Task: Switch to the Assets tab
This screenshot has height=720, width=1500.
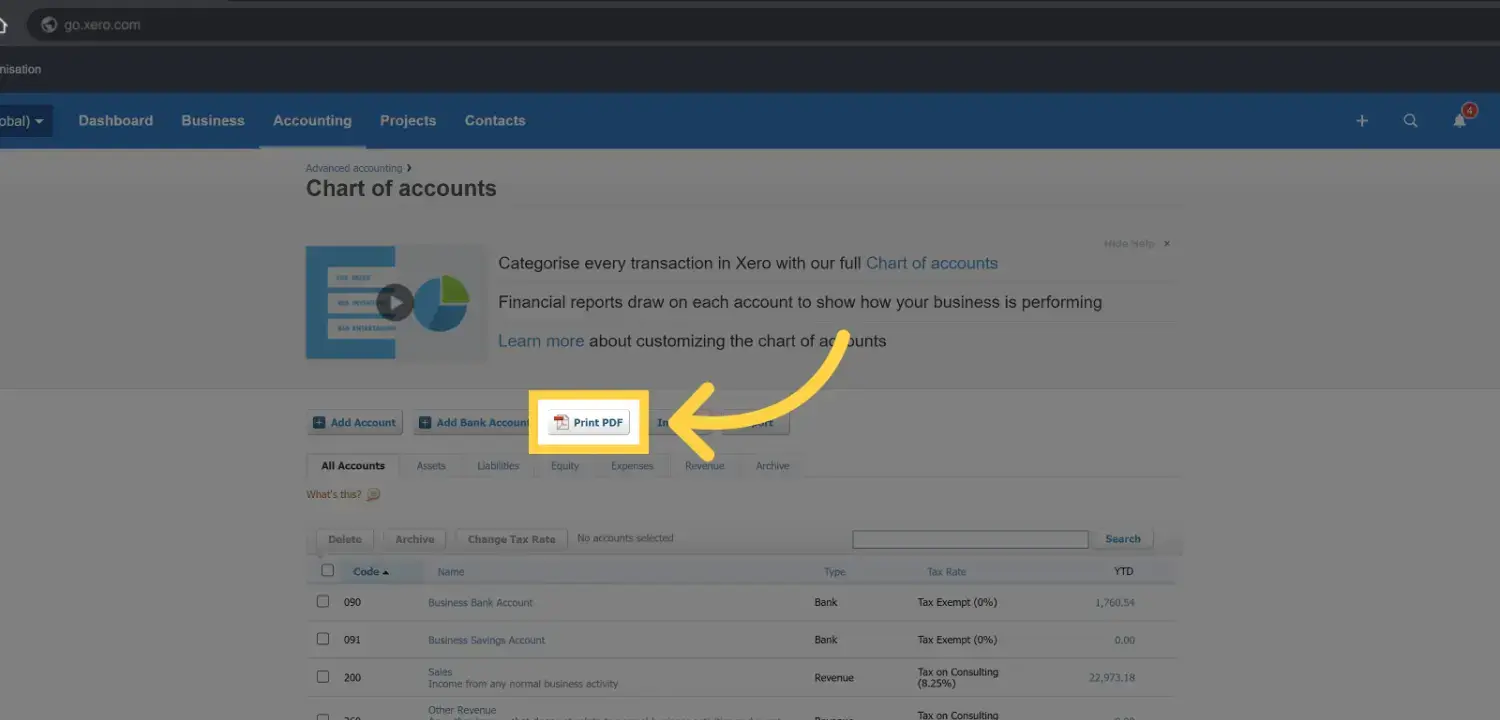Action: click(x=431, y=466)
